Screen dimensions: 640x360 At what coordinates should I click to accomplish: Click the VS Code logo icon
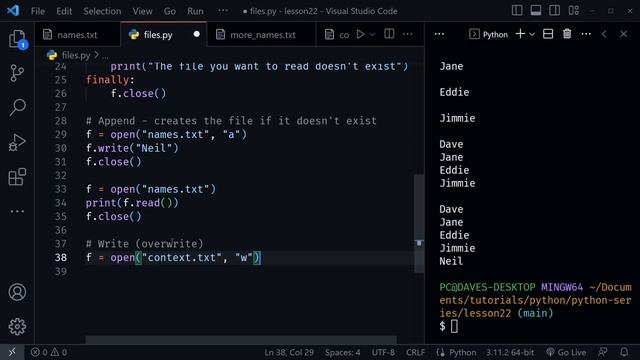(13, 11)
